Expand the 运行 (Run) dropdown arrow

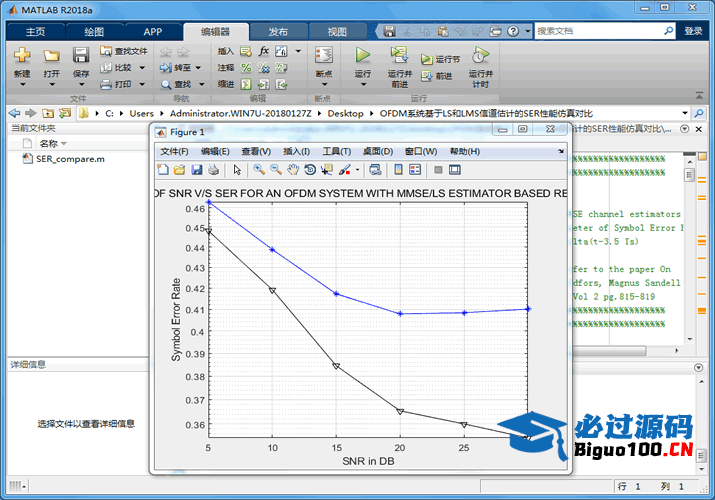click(x=363, y=85)
